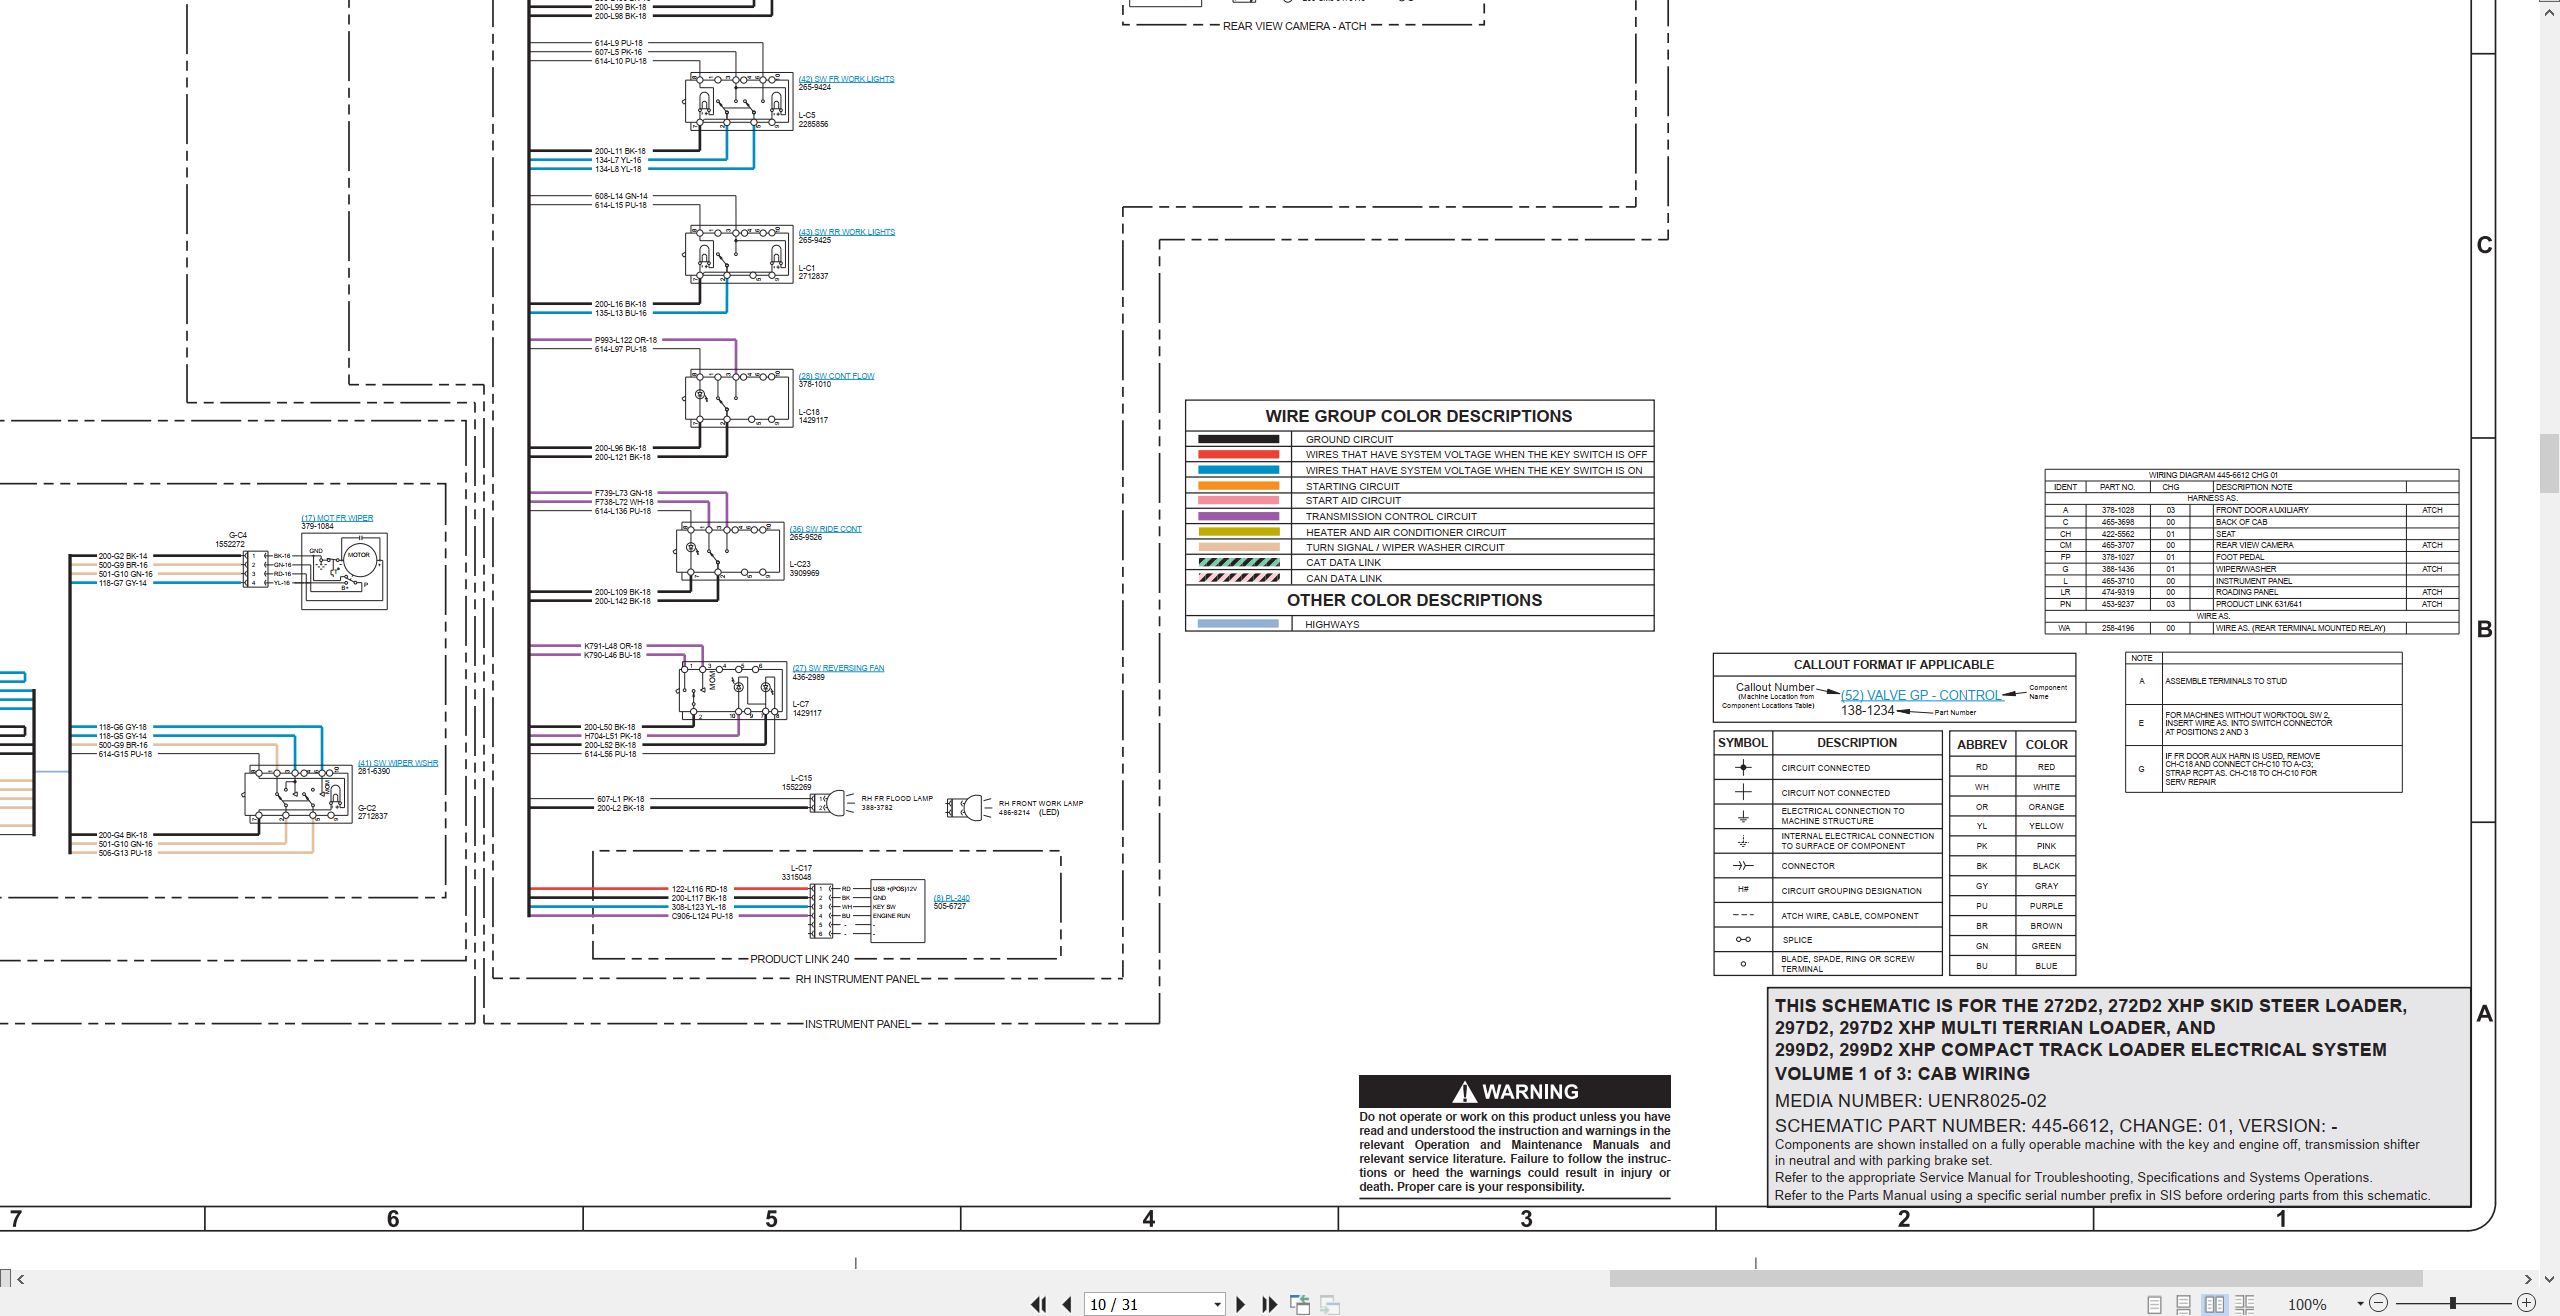Click the OTHER COLOR DESCRIPTIONS heading
Viewport: 2560px width, 1316px height.
tap(1414, 600)
